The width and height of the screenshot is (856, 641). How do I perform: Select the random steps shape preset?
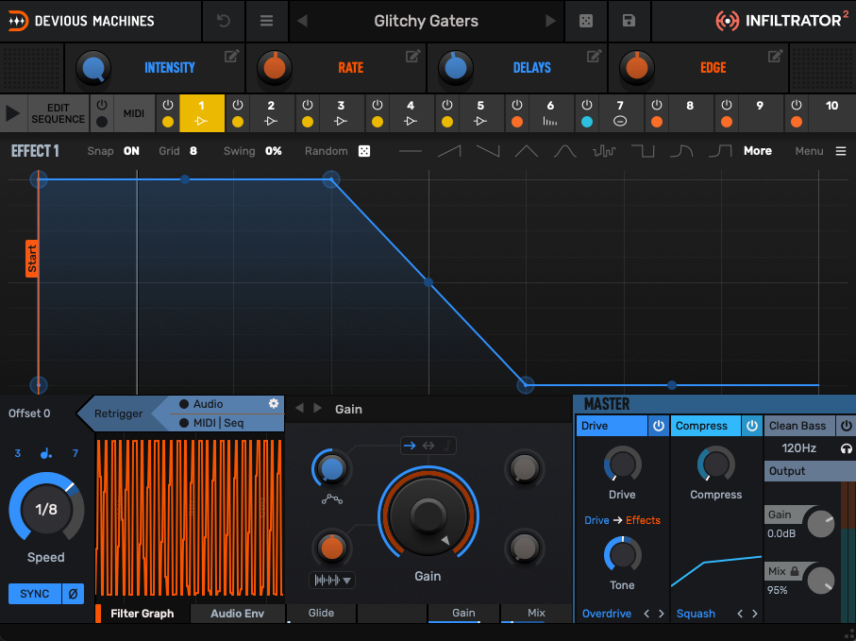coord(604,151)
